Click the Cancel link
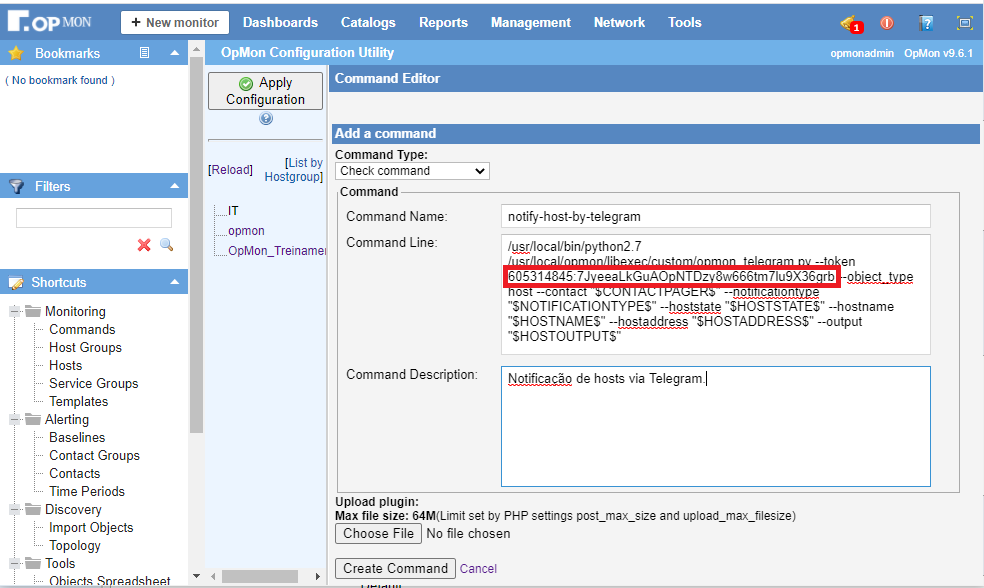 pos(478,568)
